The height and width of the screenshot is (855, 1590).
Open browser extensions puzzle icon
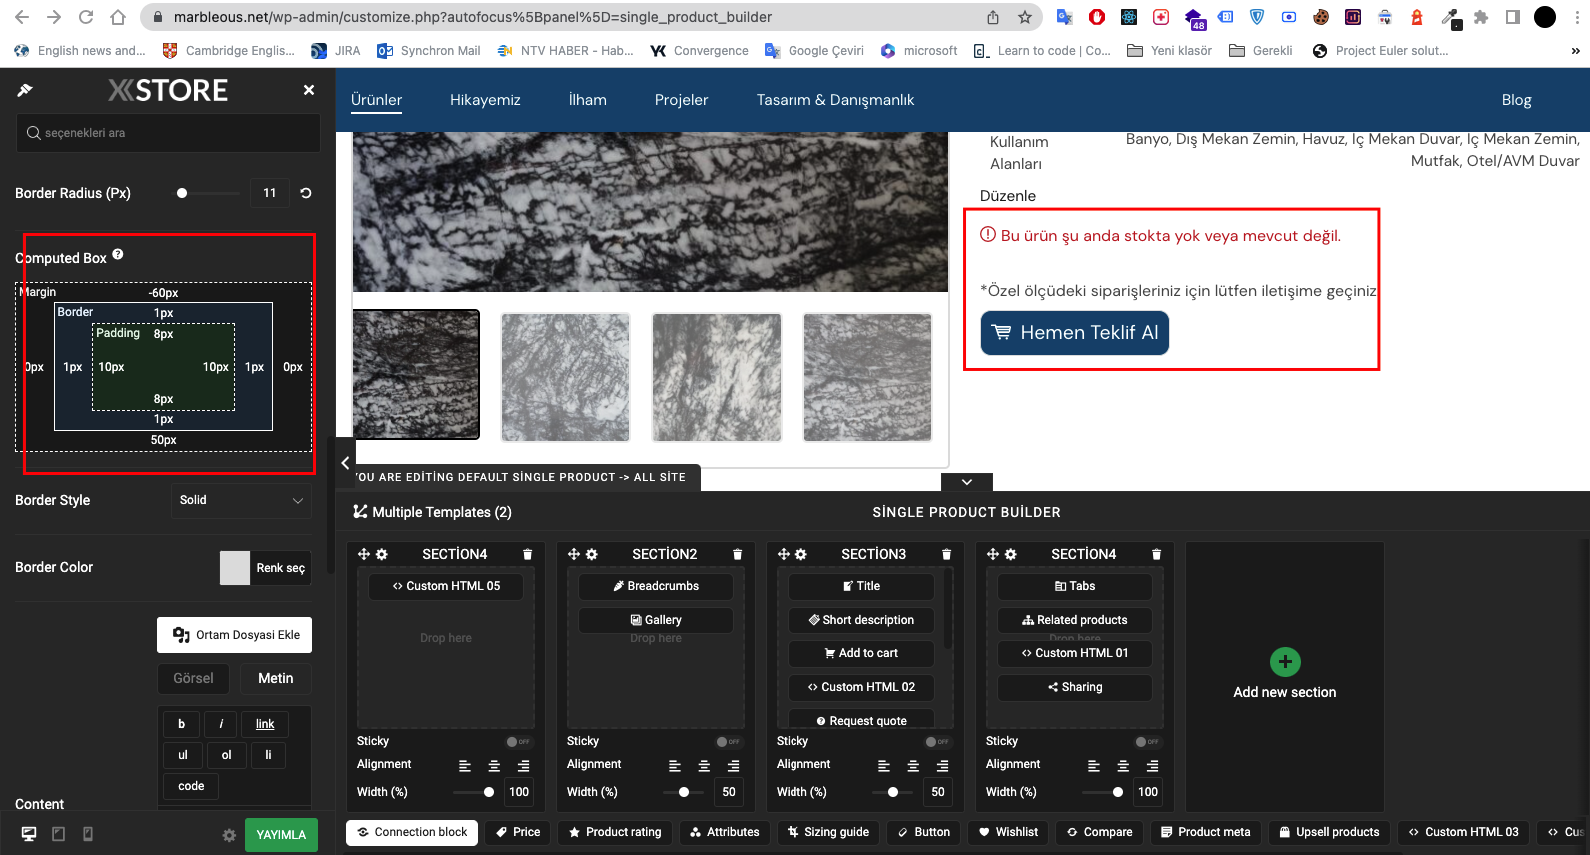tap(1481, 17)
